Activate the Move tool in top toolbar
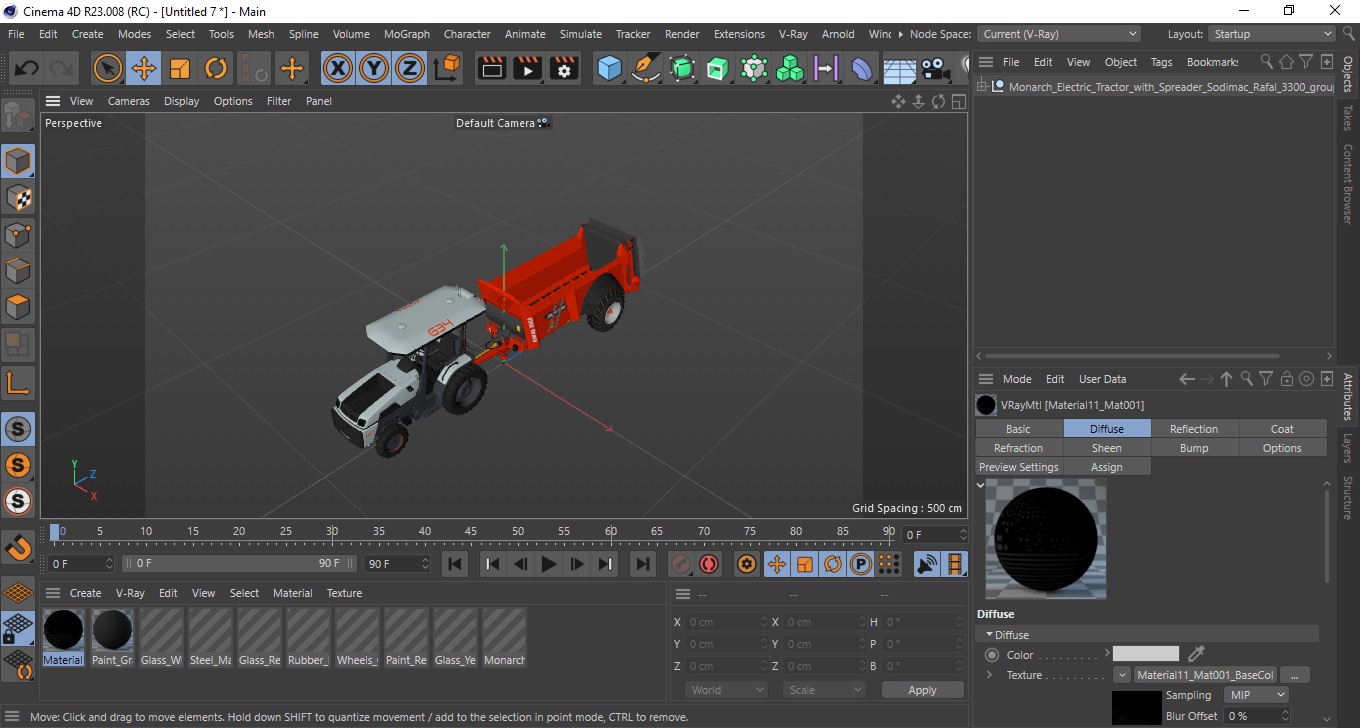Screen dimensions: 1360x728 (x=144, y=69)
